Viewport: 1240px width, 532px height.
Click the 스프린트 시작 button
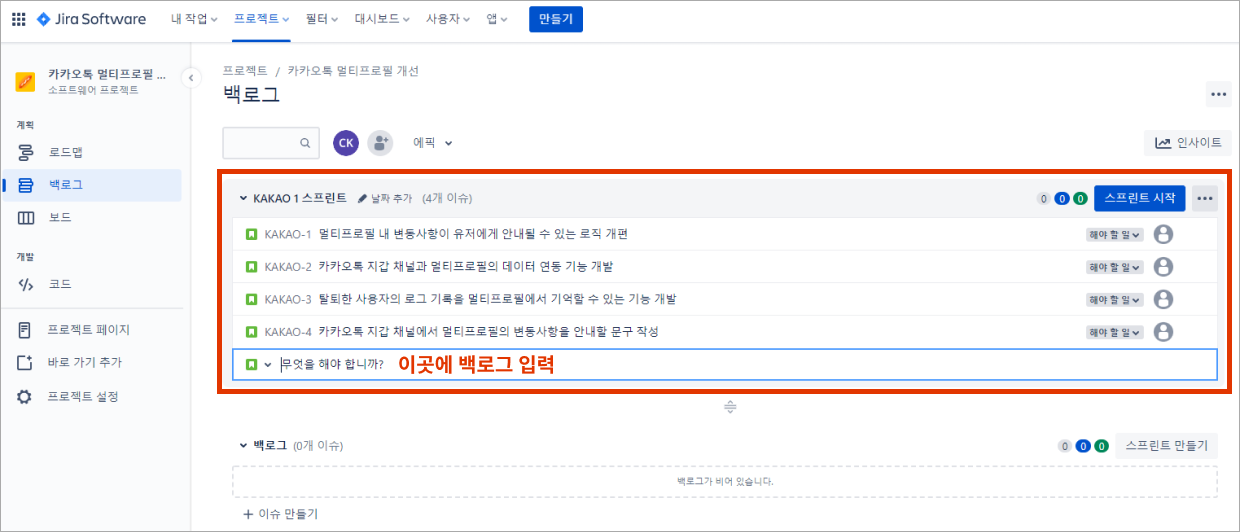pyautogui.click(x=1139, y=198)
